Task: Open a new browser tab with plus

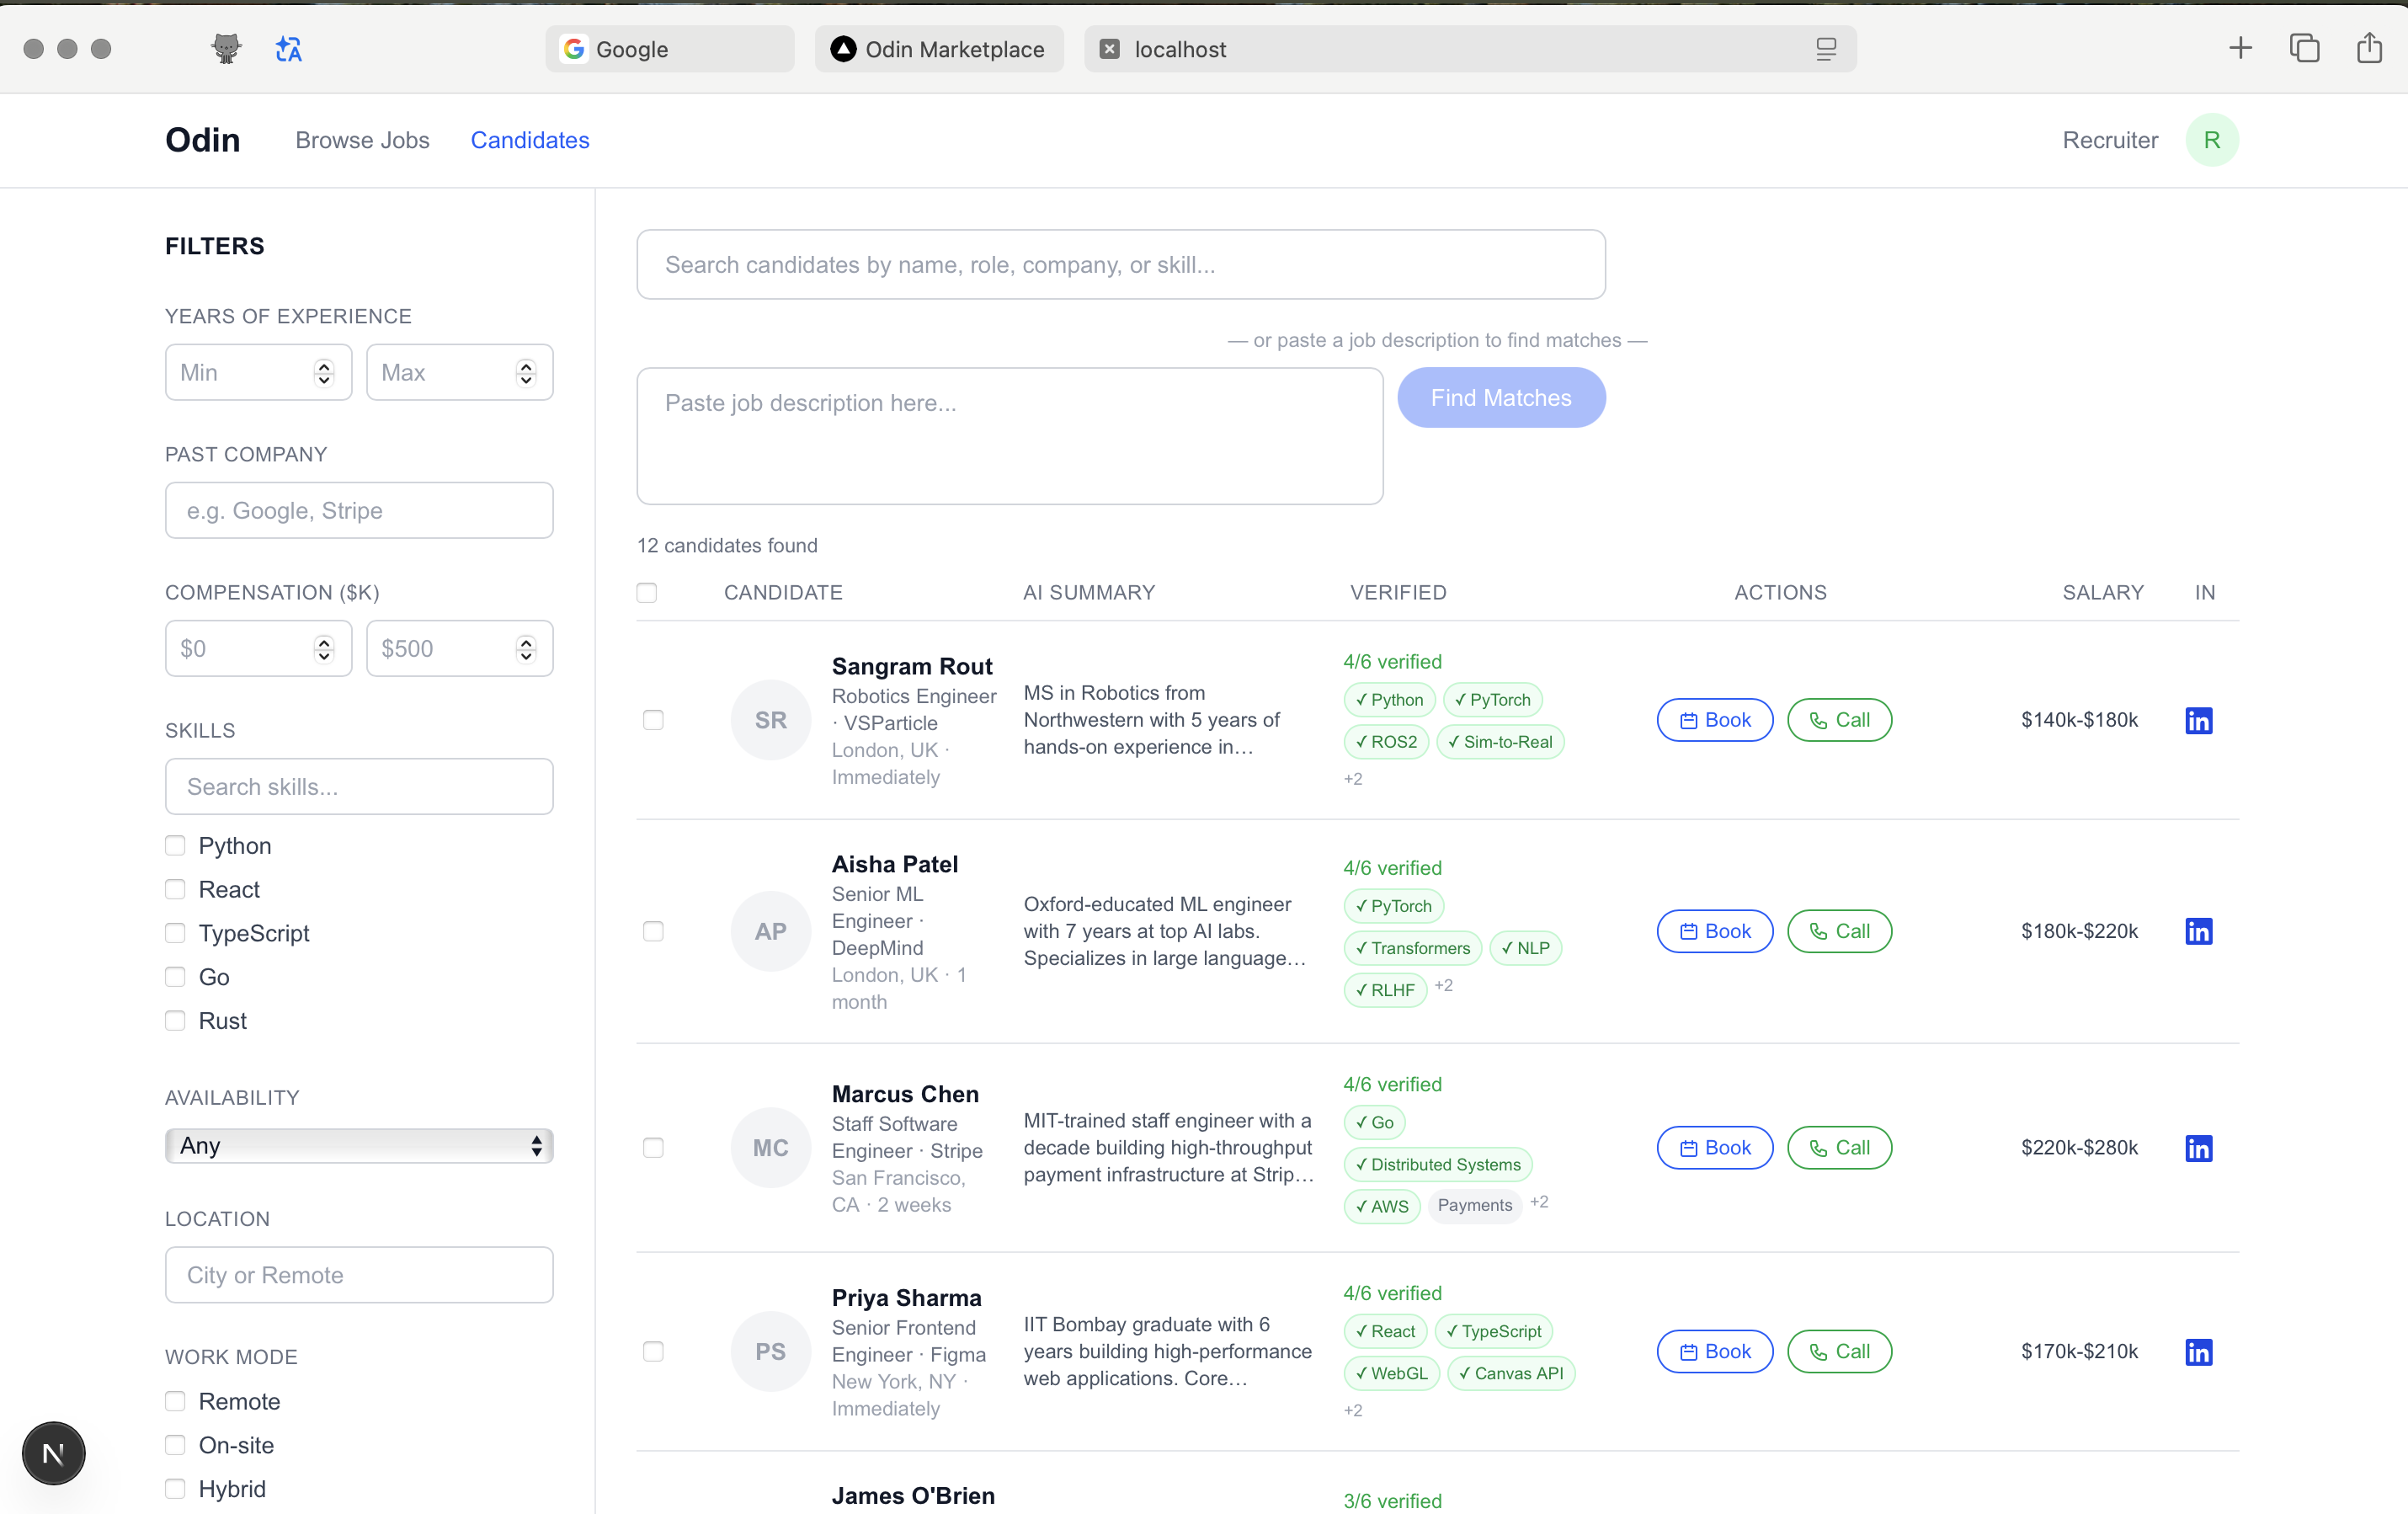Action: click(2240, 48)
